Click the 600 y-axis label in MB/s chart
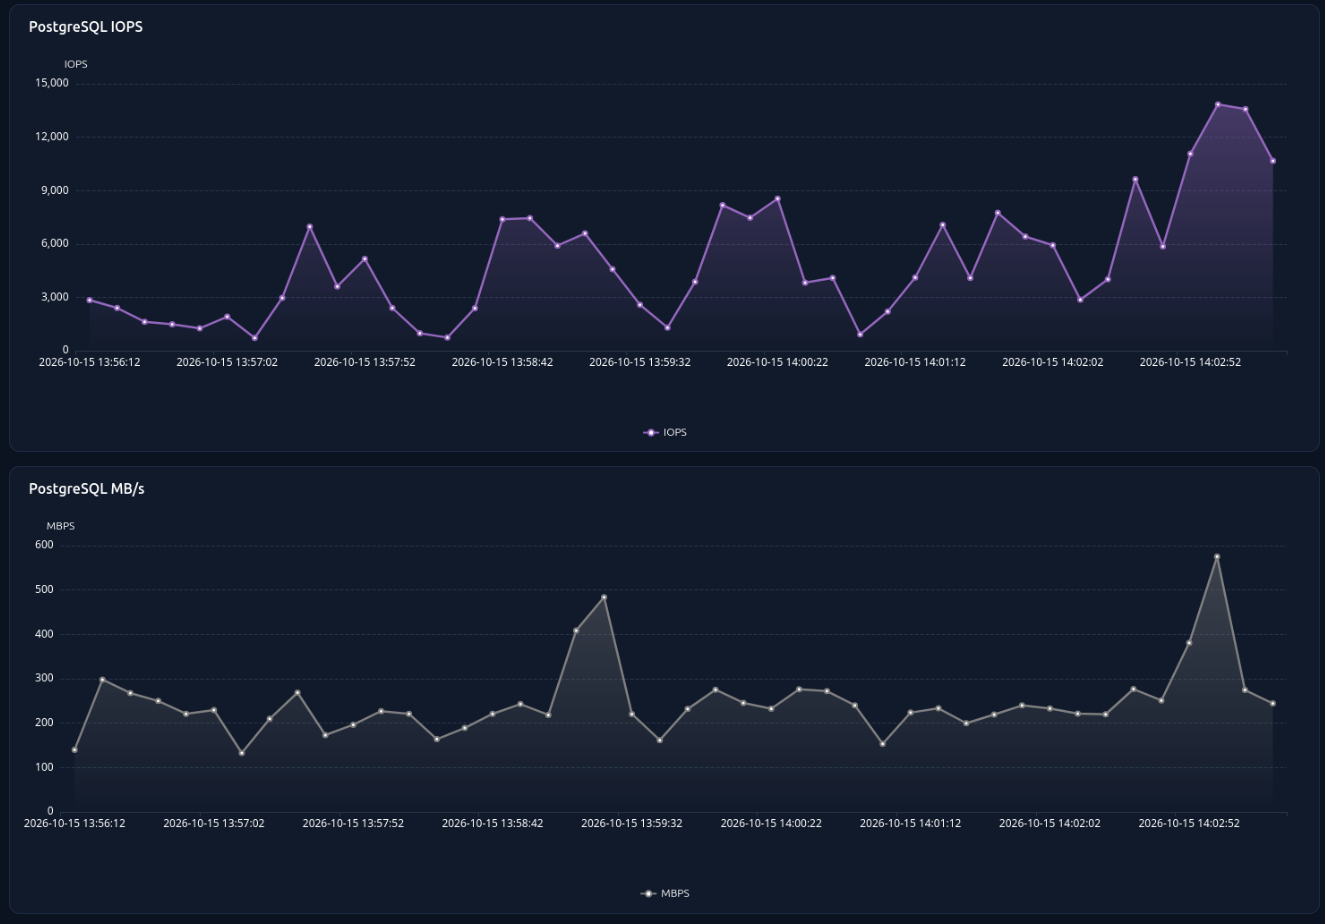Image resolution: width=1325 pixels, height=924 pixels. coord(44,545)
